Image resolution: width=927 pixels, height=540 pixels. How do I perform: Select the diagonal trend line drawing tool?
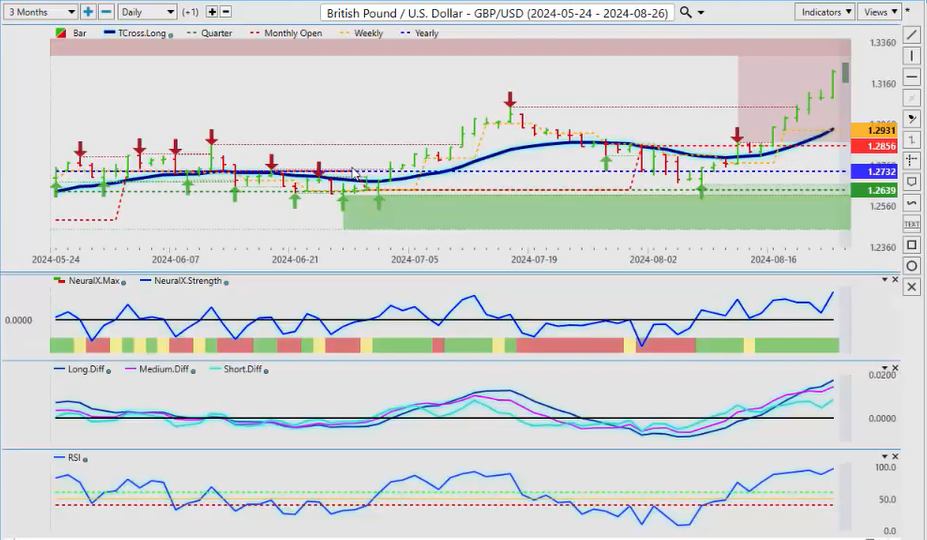(911, 35)
